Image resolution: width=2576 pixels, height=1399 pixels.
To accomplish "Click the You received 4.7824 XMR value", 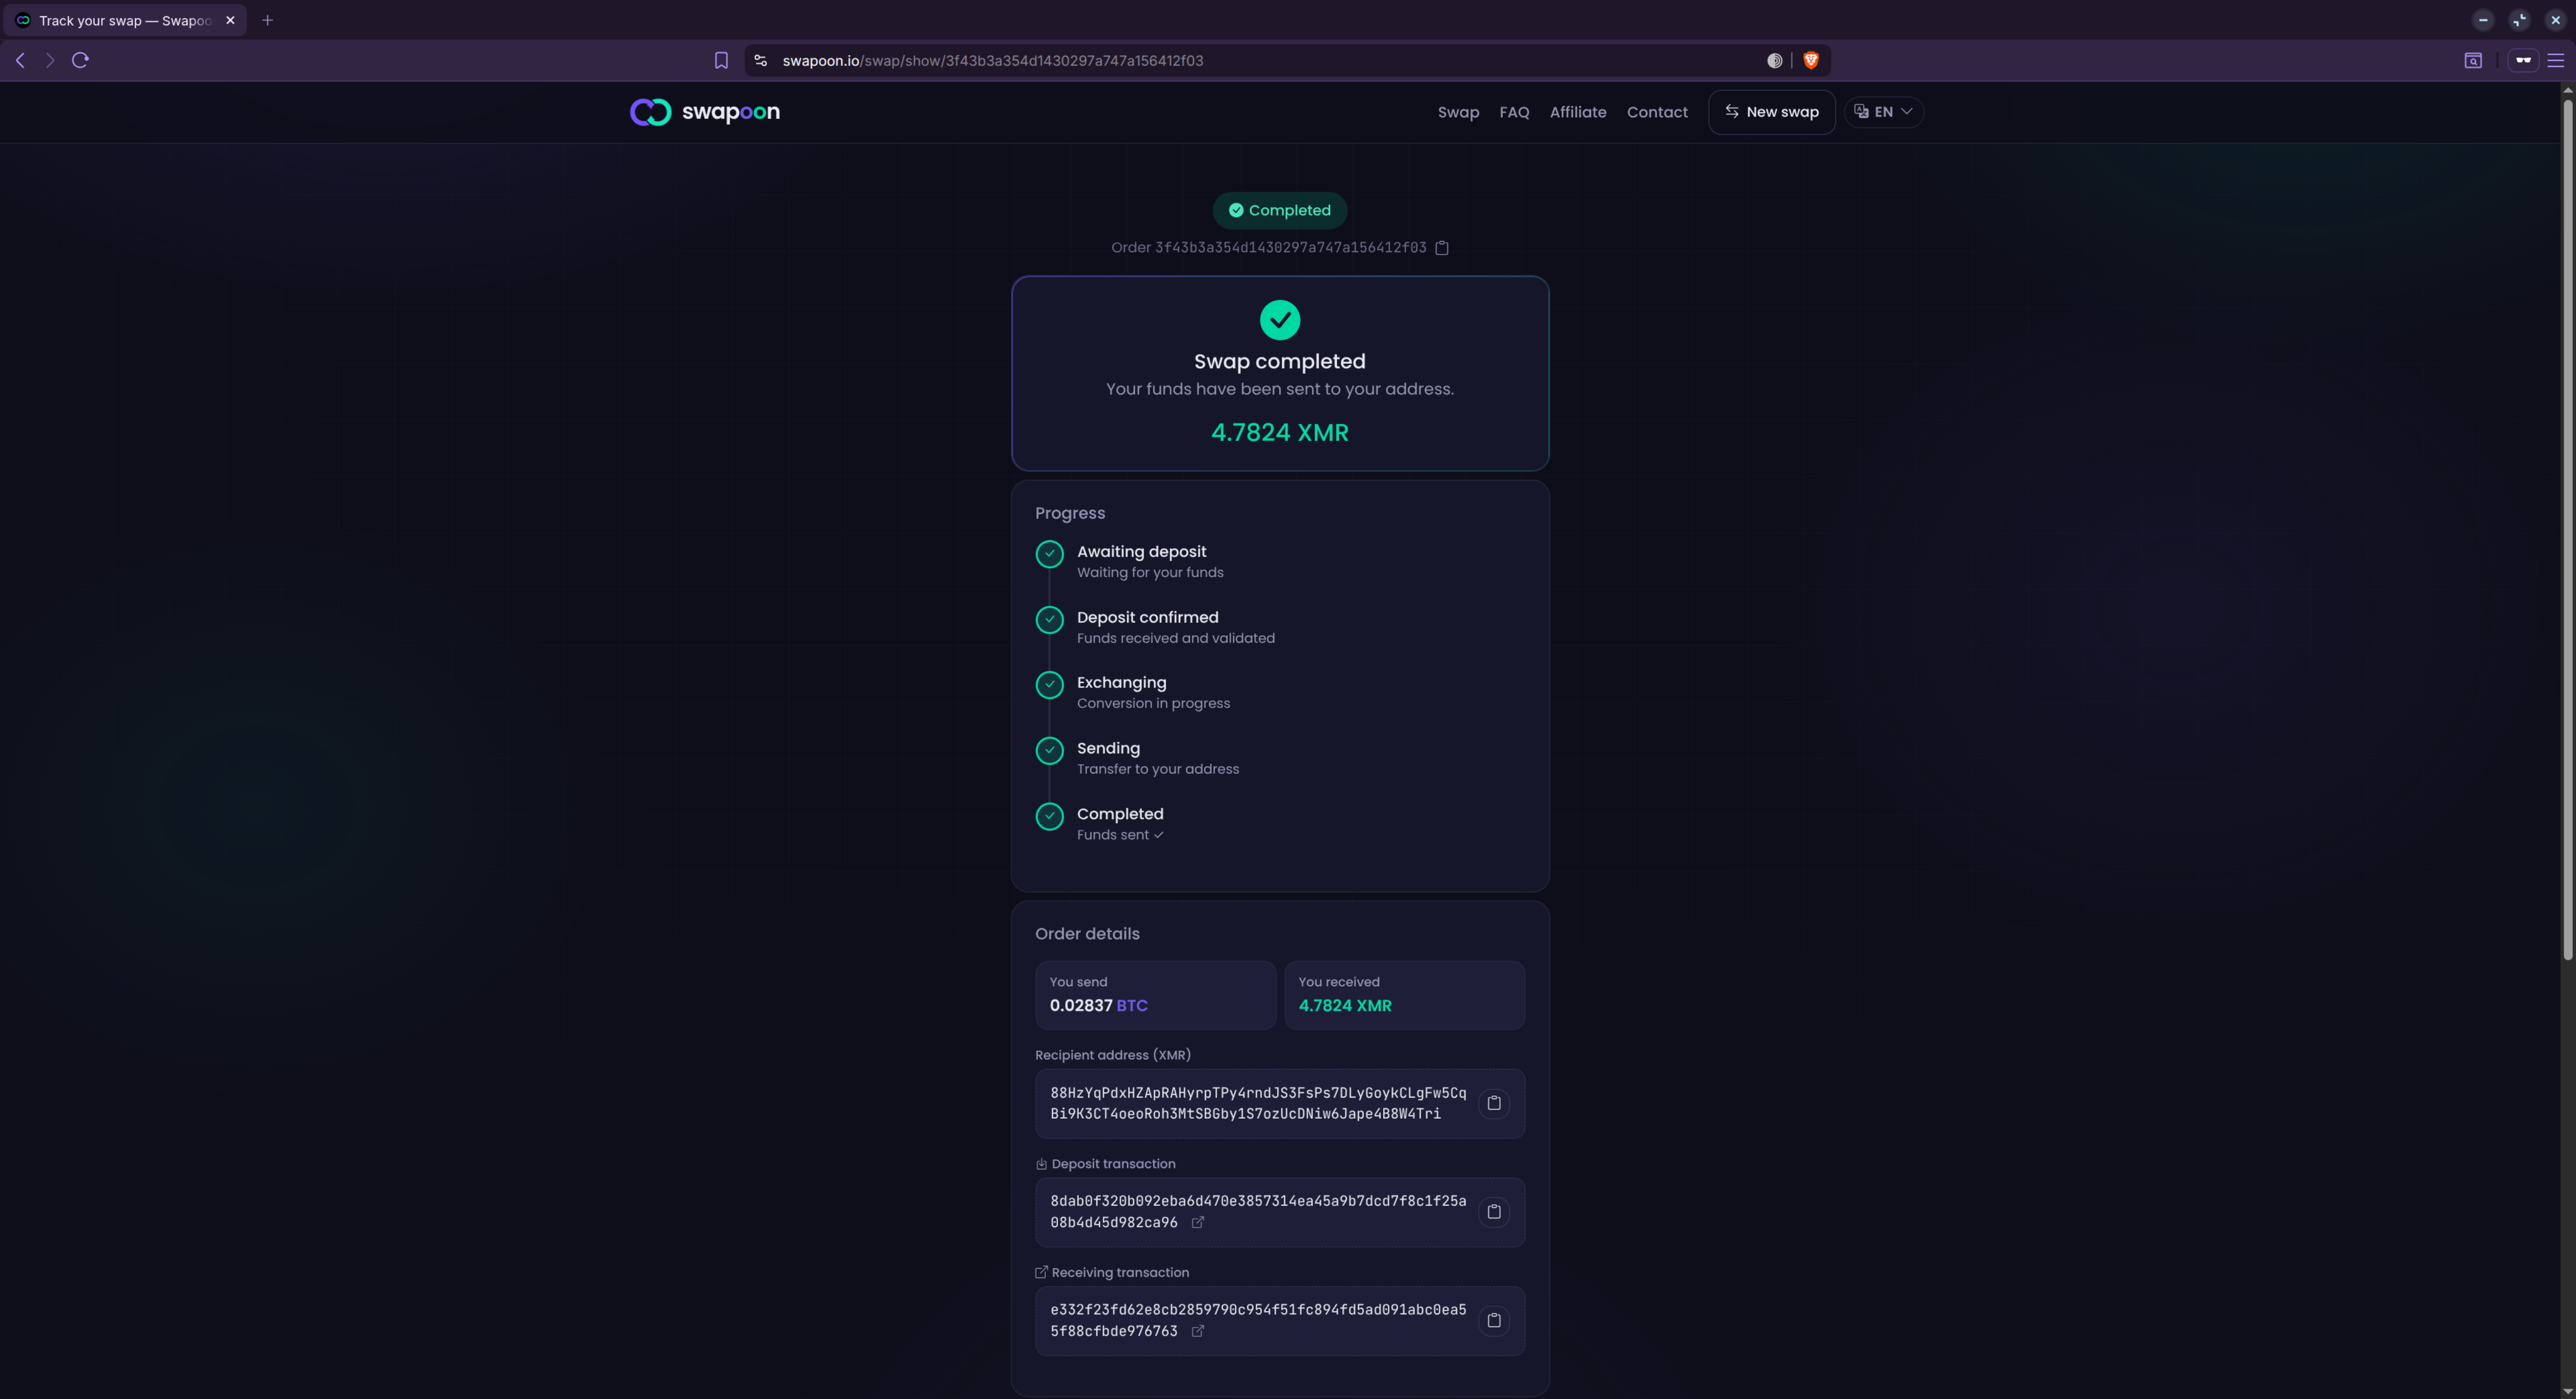I will point(1345,1006).
